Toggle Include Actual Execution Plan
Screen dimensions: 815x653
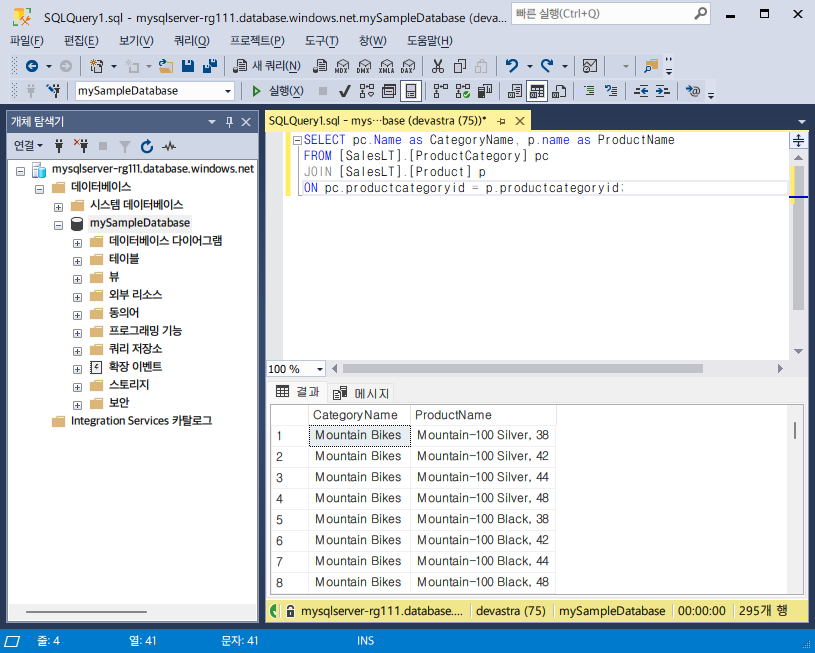pyautogui.click(x=441, y=92)
